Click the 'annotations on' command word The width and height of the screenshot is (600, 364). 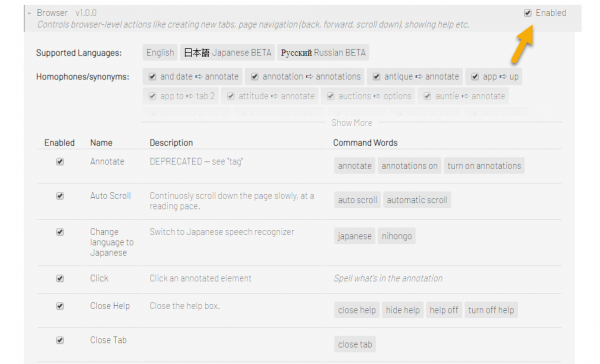[409, 166]
